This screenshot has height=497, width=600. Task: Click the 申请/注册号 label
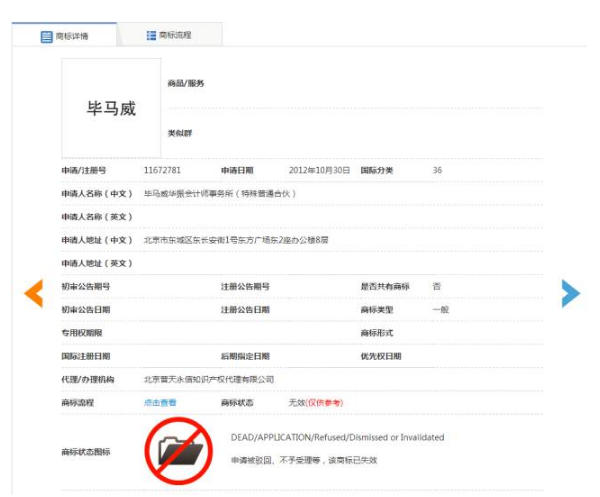[x=84, y=170]
